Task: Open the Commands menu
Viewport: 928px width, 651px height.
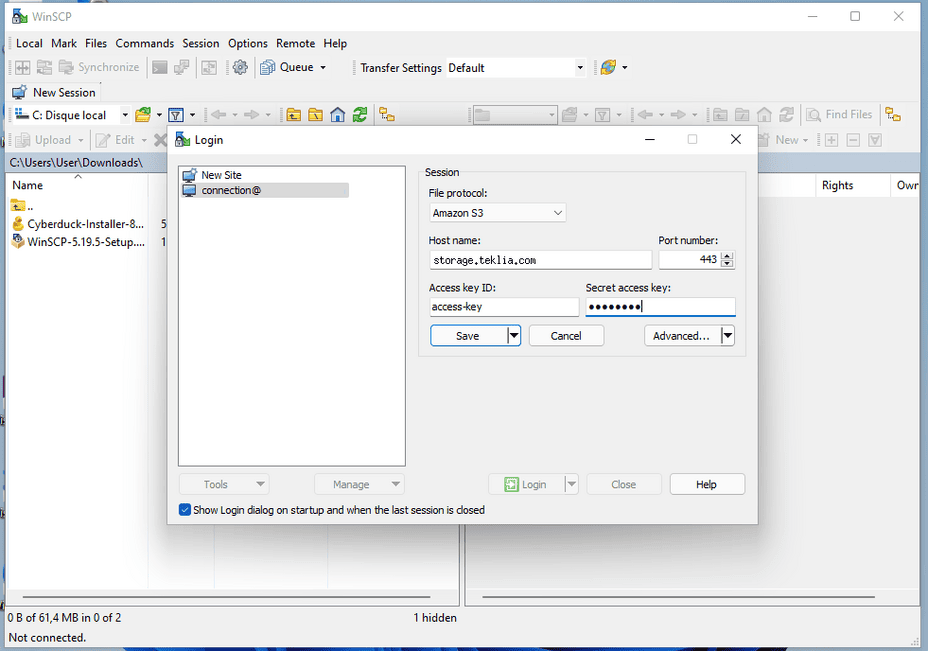Action: [144, 43]
